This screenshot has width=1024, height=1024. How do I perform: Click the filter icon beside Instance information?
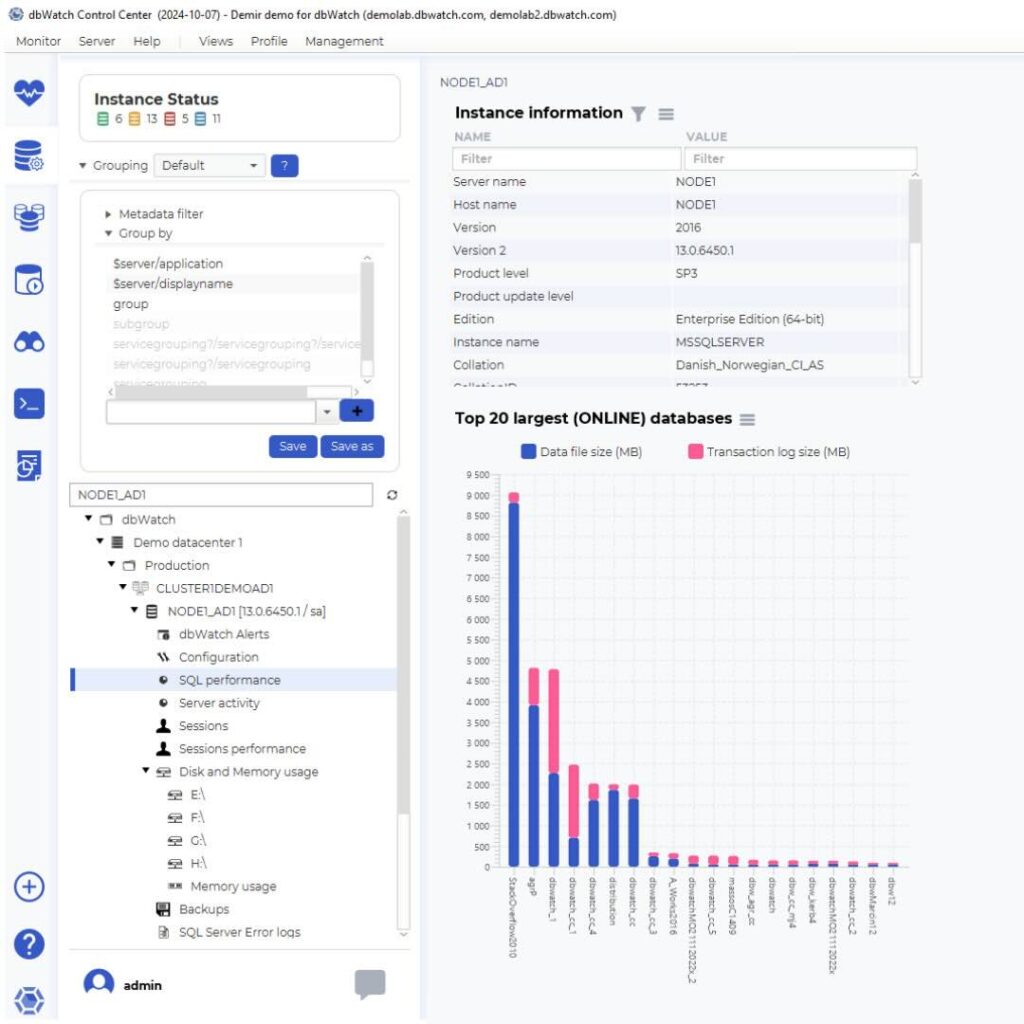point(640,113)
